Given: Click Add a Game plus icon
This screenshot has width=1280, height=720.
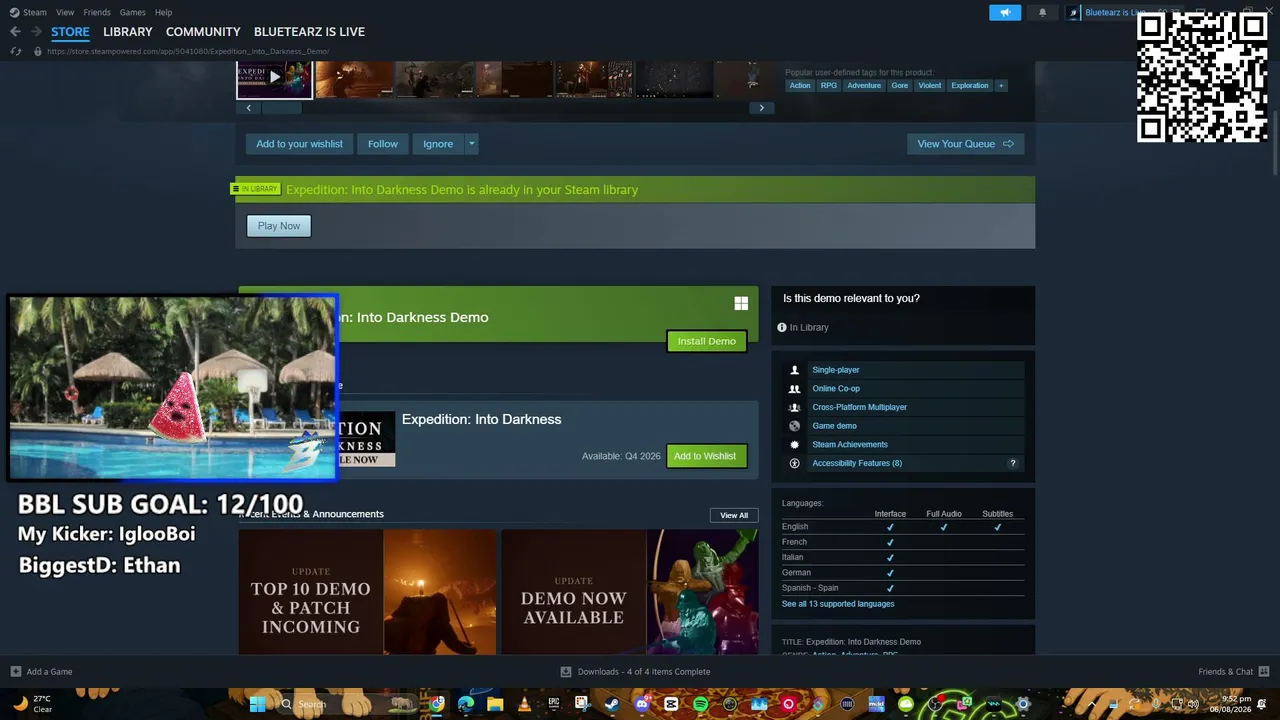Looking at the screenshot, I should click(x=16, y=672).
